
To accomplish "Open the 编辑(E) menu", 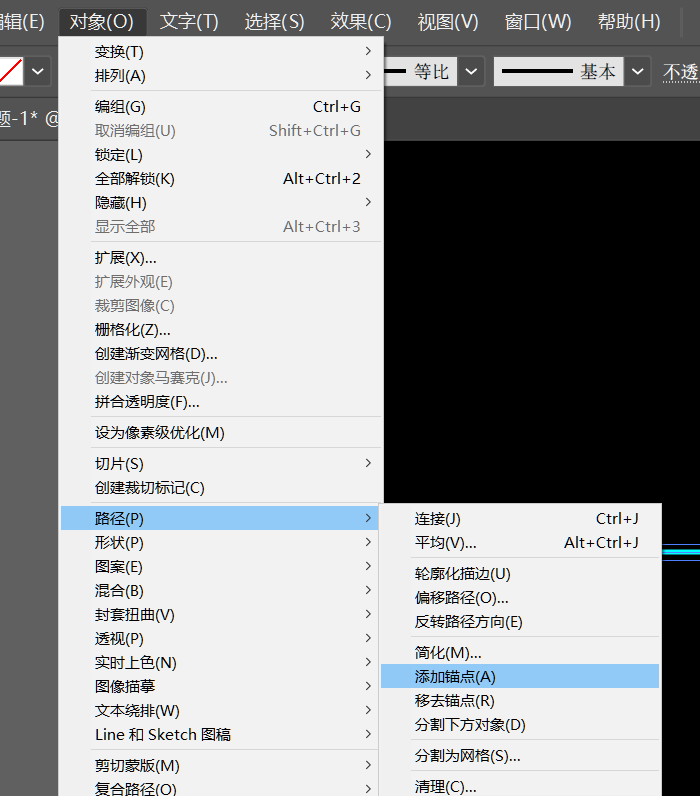I will point(22,22).
